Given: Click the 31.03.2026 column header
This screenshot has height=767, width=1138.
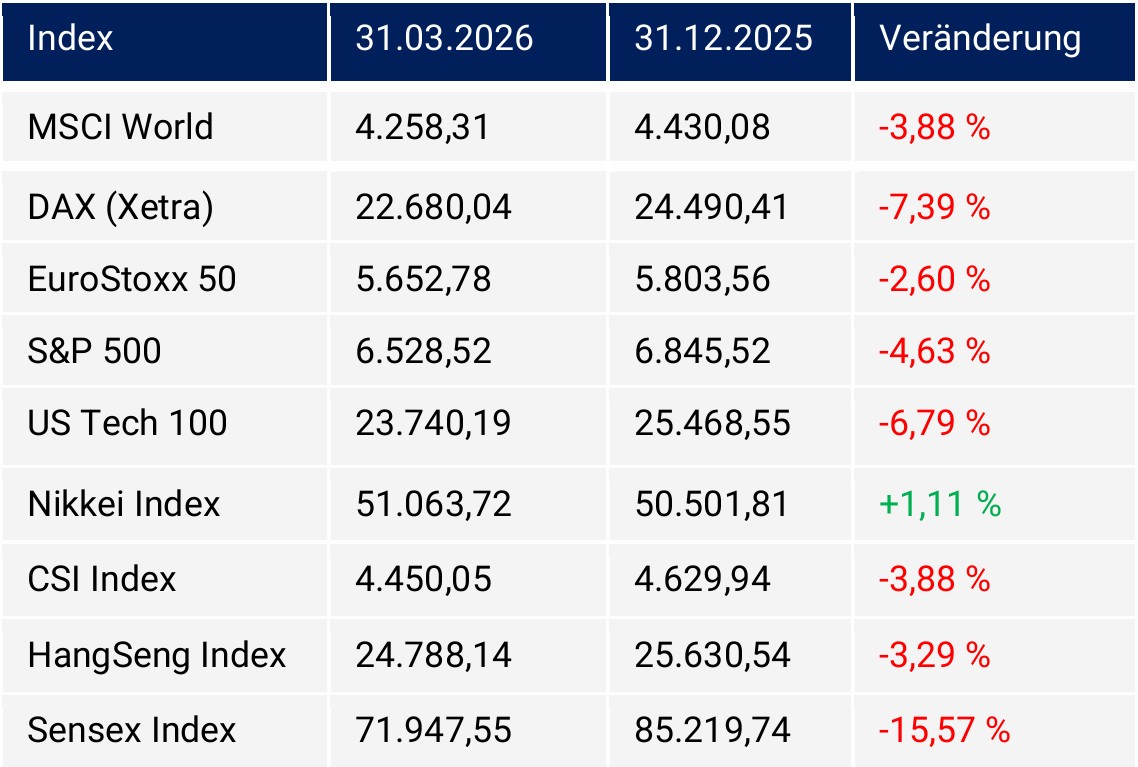Looking at the screenshot, I should 444,39.
